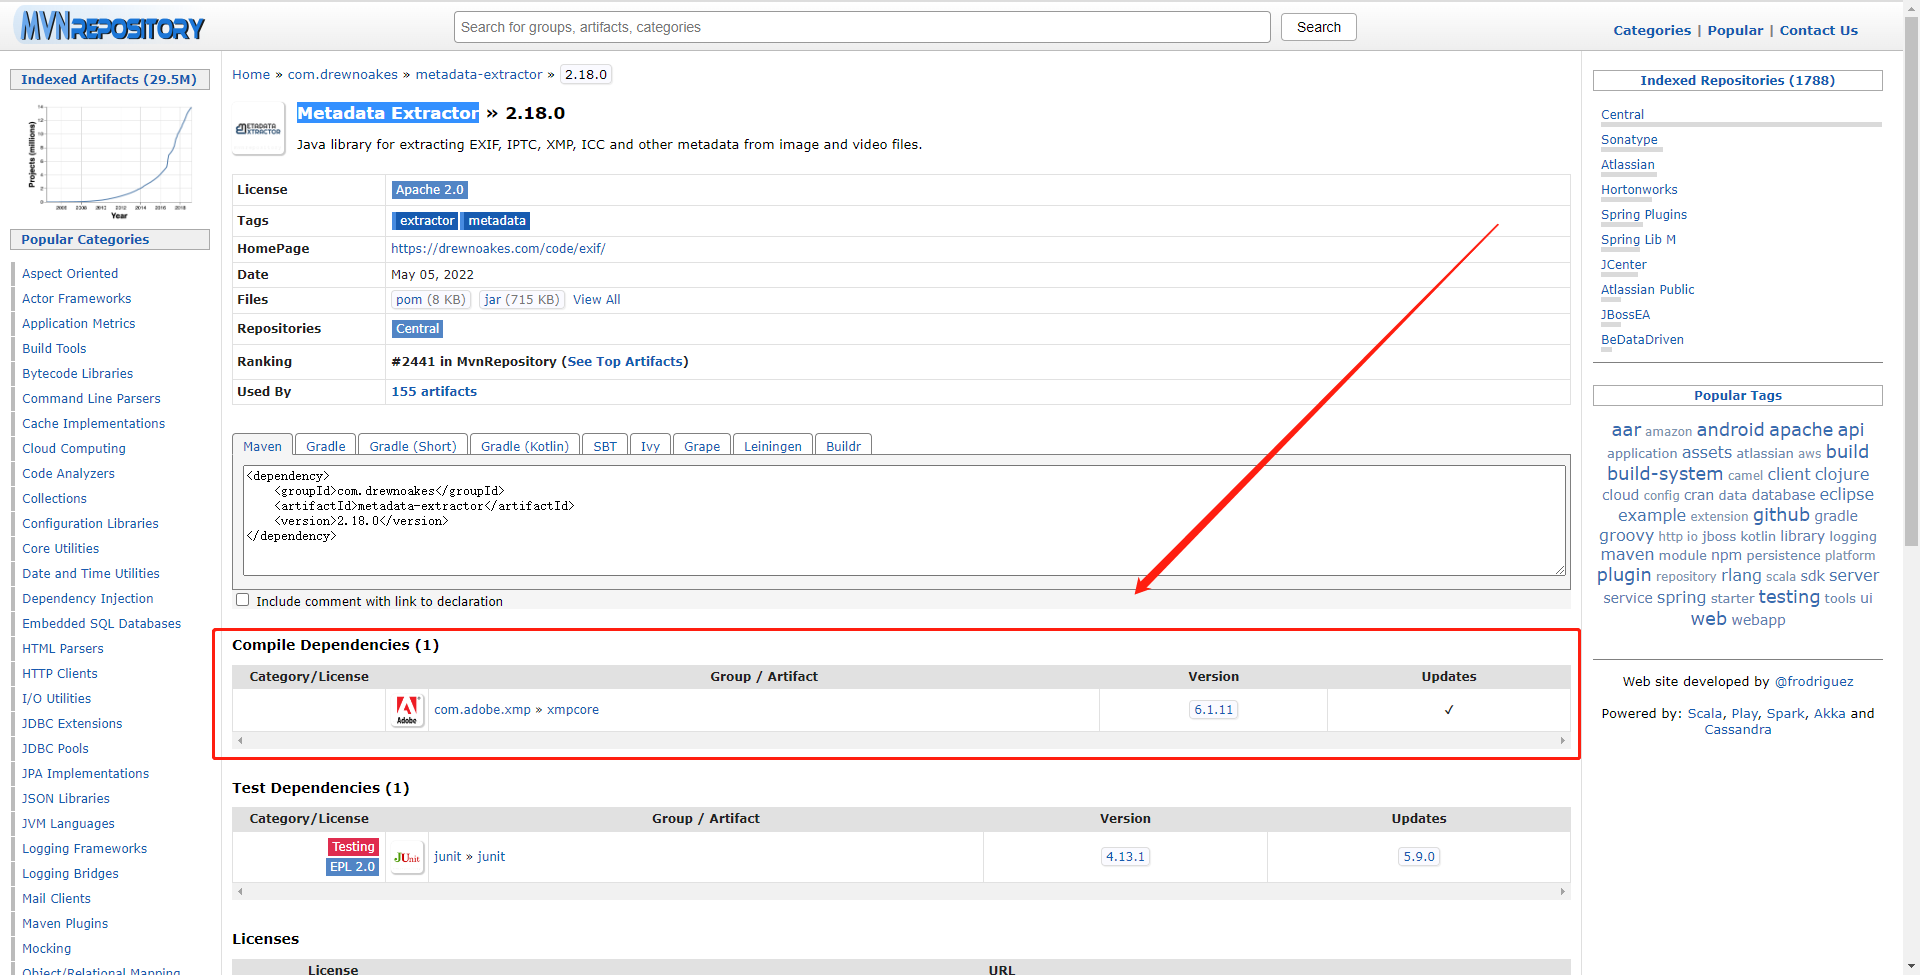Open the drewnoakes.com homepage link

tap(498, 249)
